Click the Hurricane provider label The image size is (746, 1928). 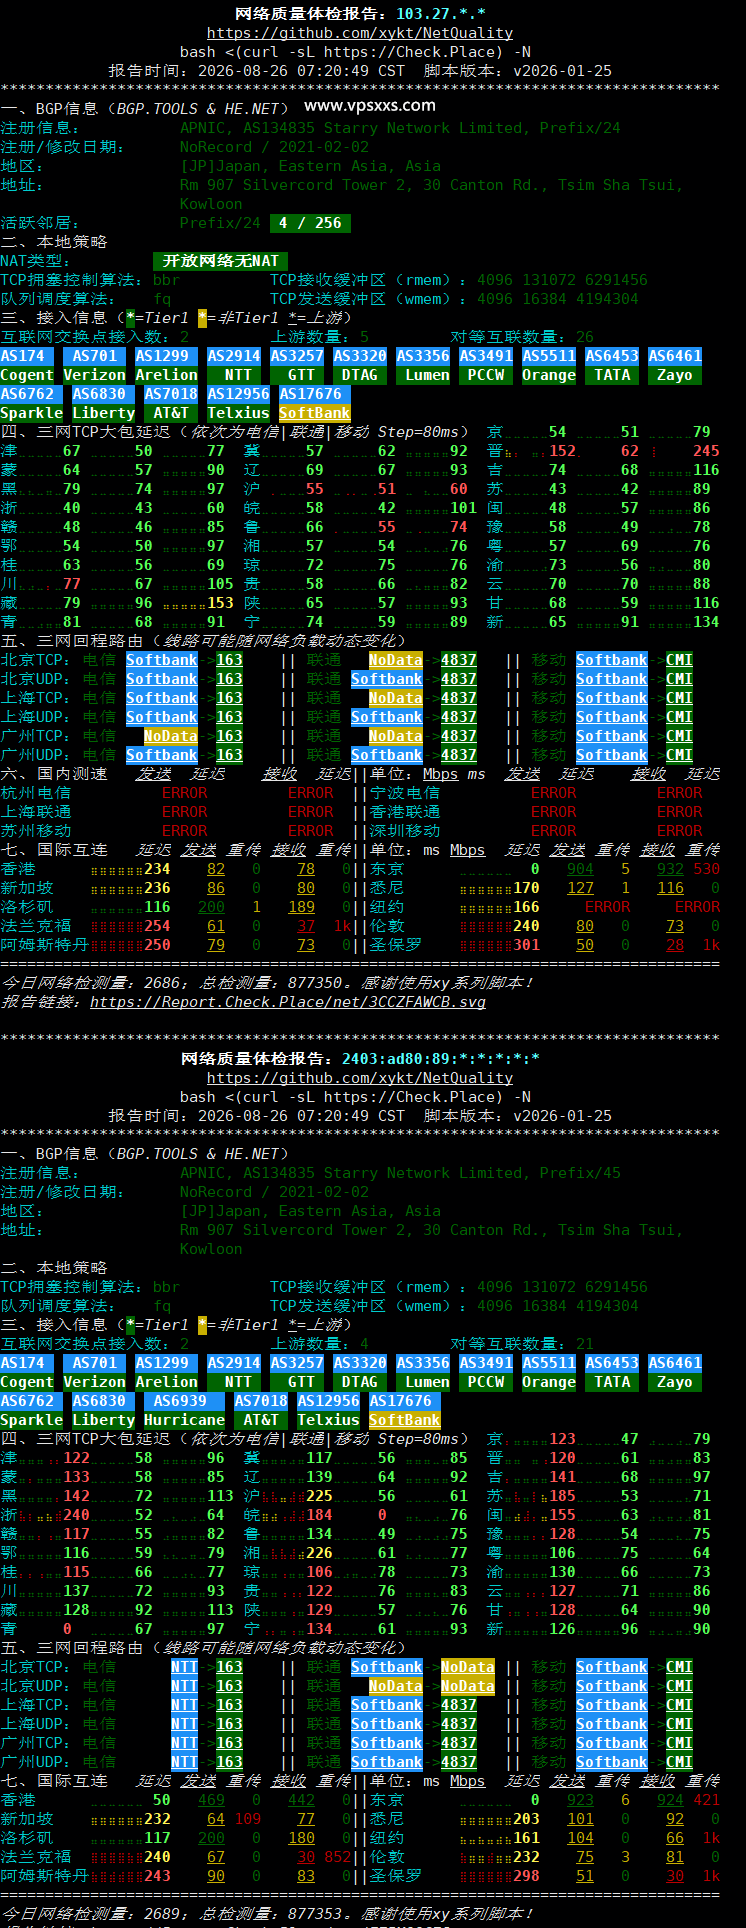(x=185, y=1420)
